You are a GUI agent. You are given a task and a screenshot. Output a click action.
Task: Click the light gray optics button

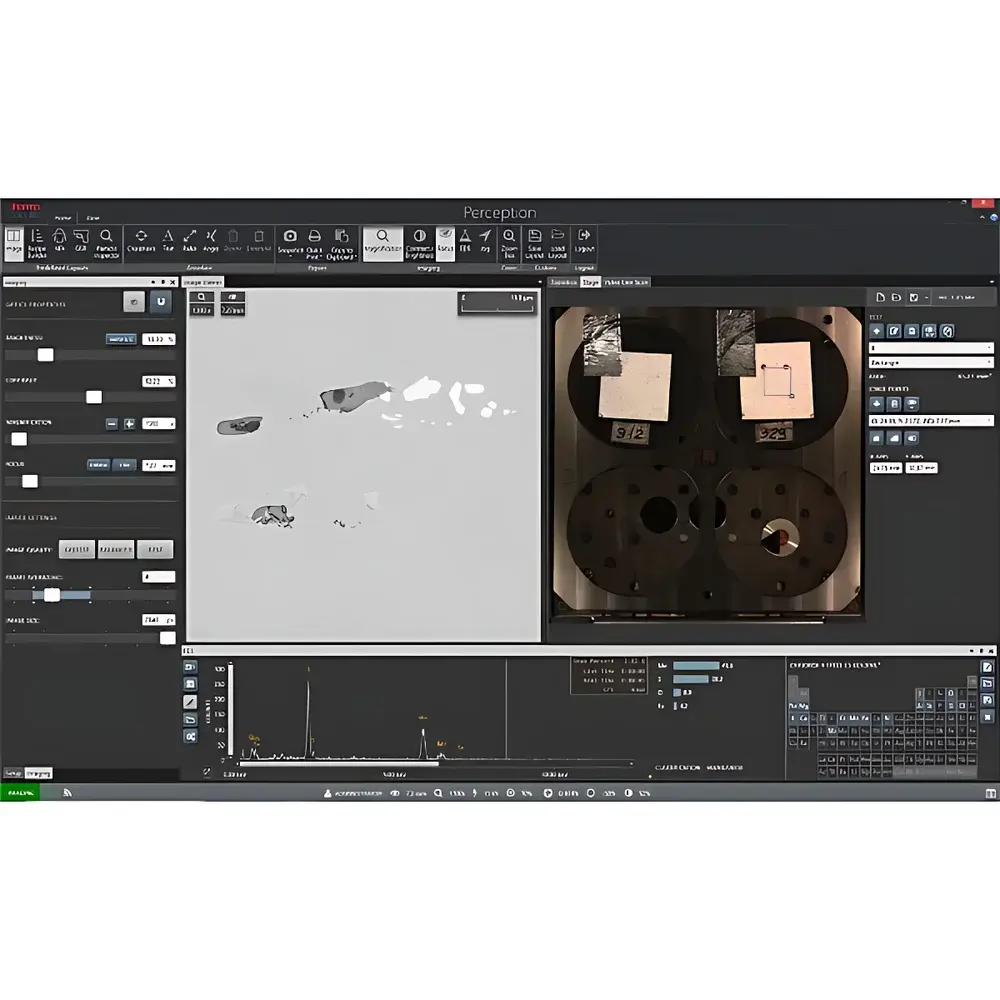click(x=134, y=302)
